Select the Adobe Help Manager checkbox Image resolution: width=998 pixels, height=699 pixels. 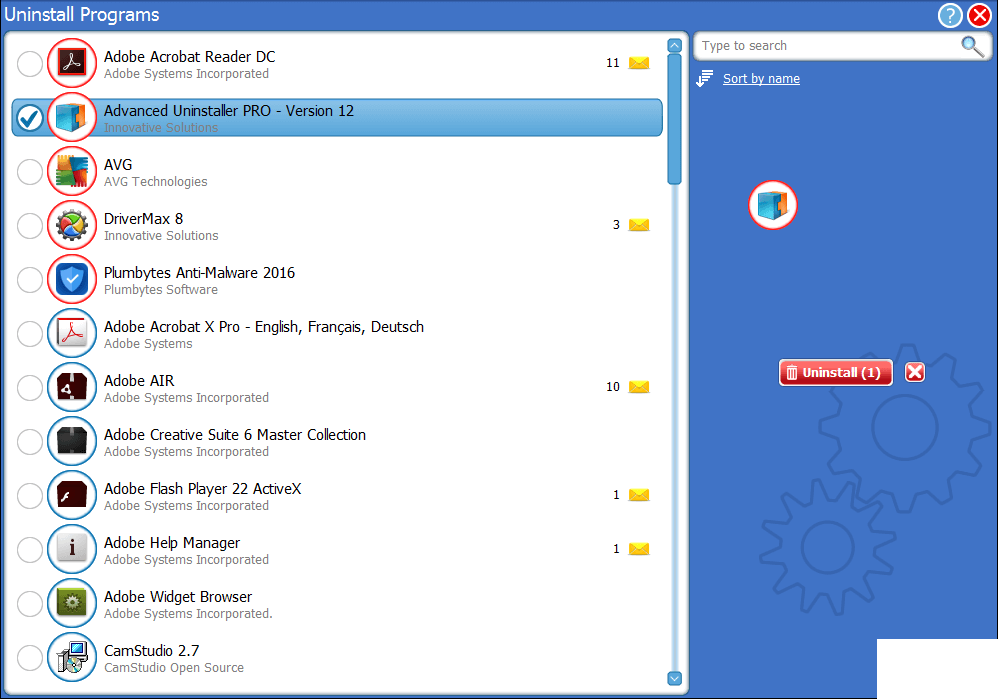point(30,550)
